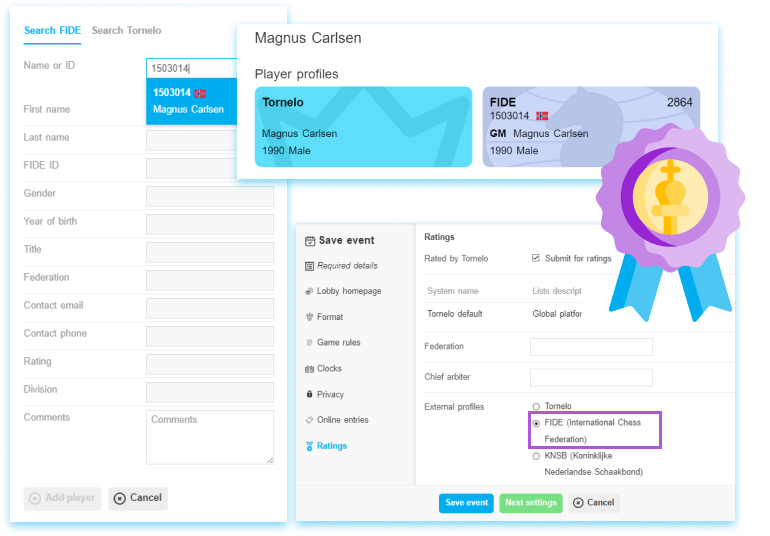Open Privacy settings
This screenshot has width=770, height=536.
pyautogui.click(x=330, y=395)
